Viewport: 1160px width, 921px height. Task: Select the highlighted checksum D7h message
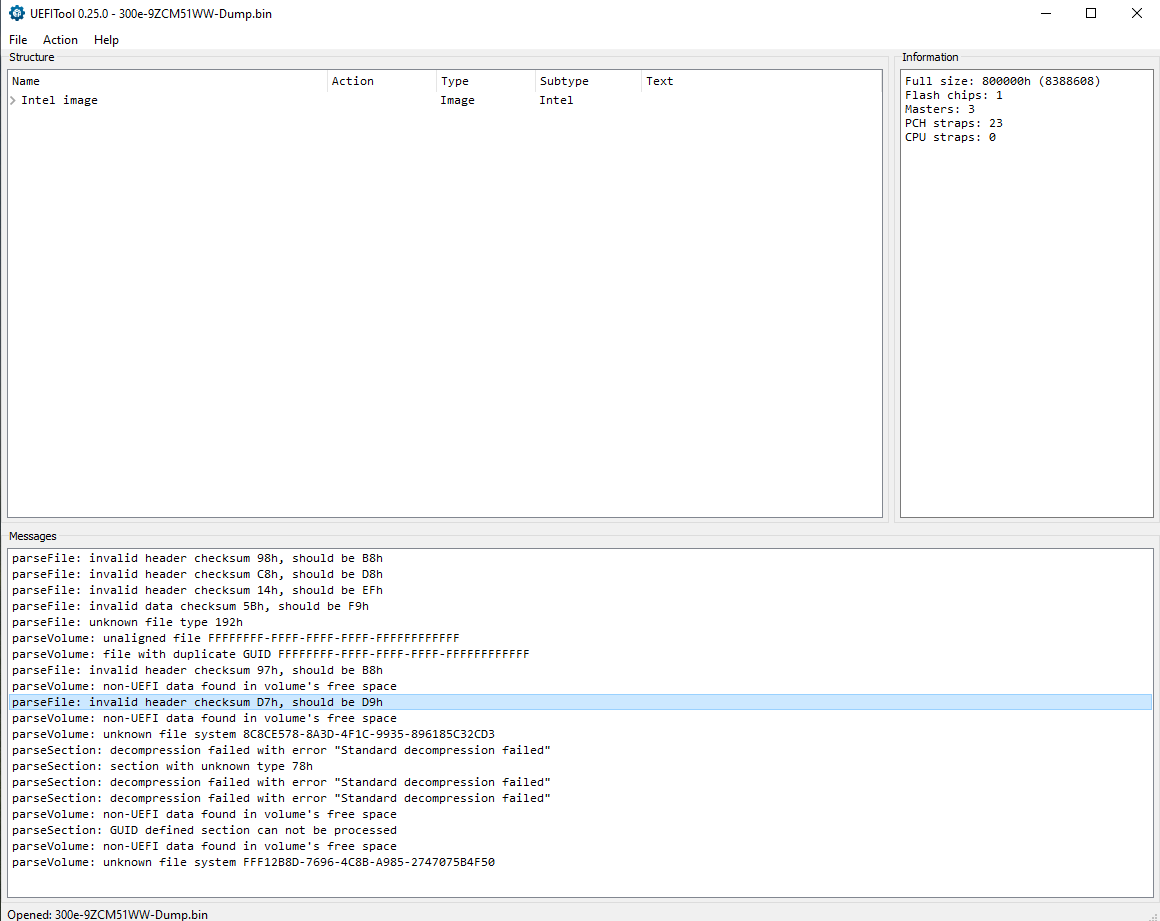[x=197, y=702]
